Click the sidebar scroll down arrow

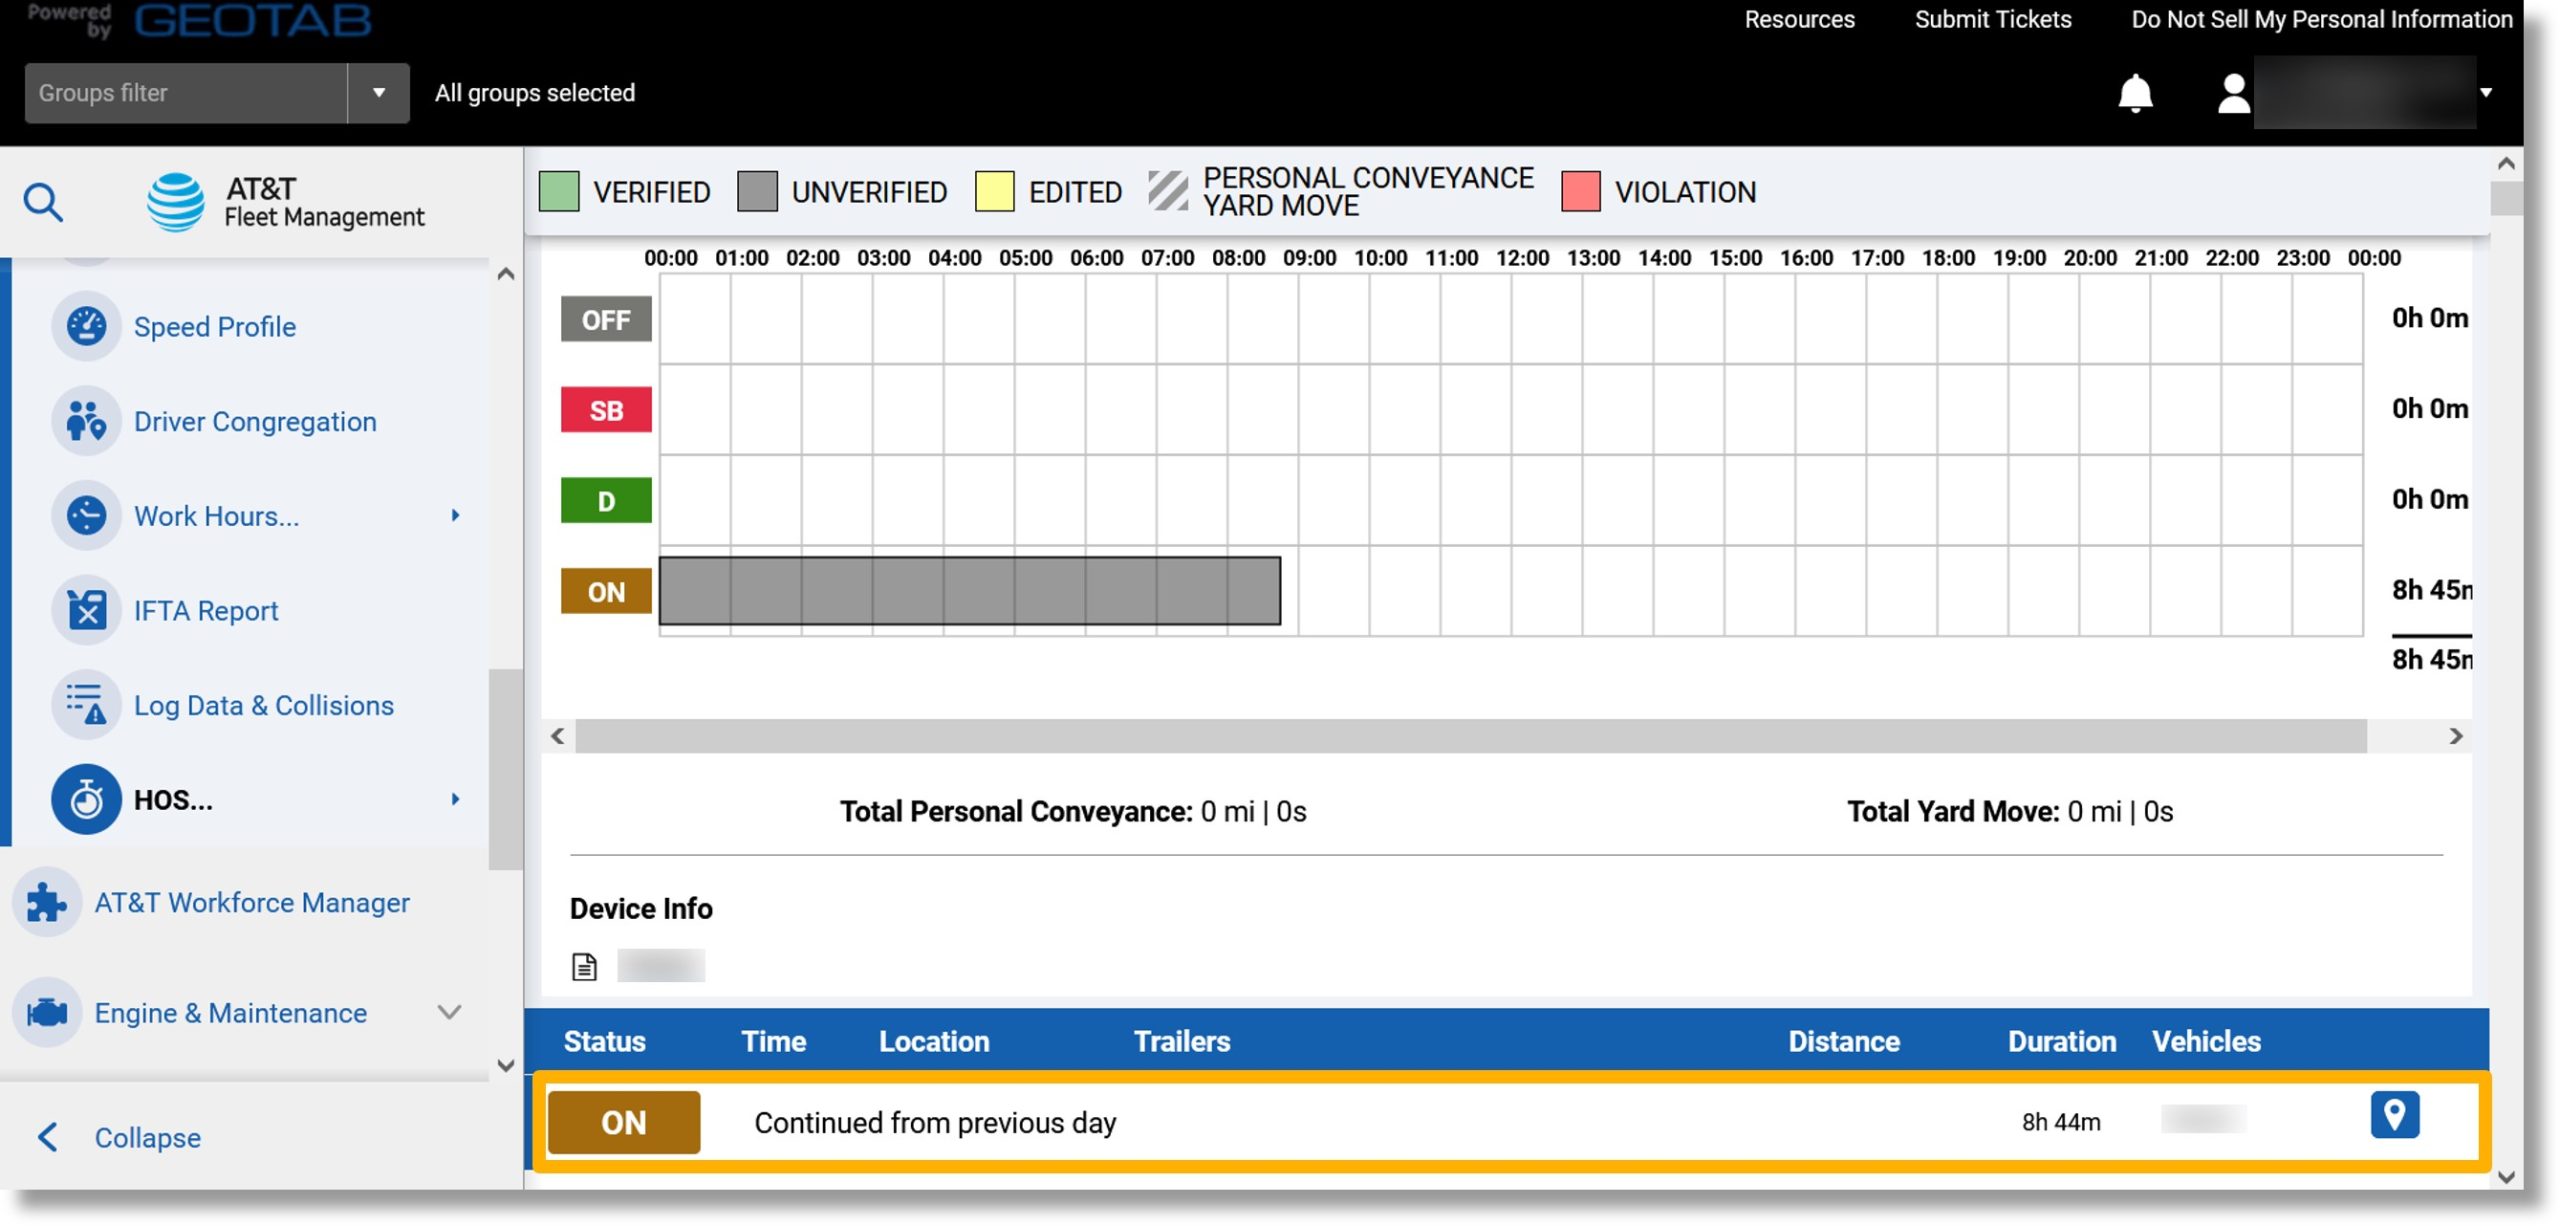506,1066
